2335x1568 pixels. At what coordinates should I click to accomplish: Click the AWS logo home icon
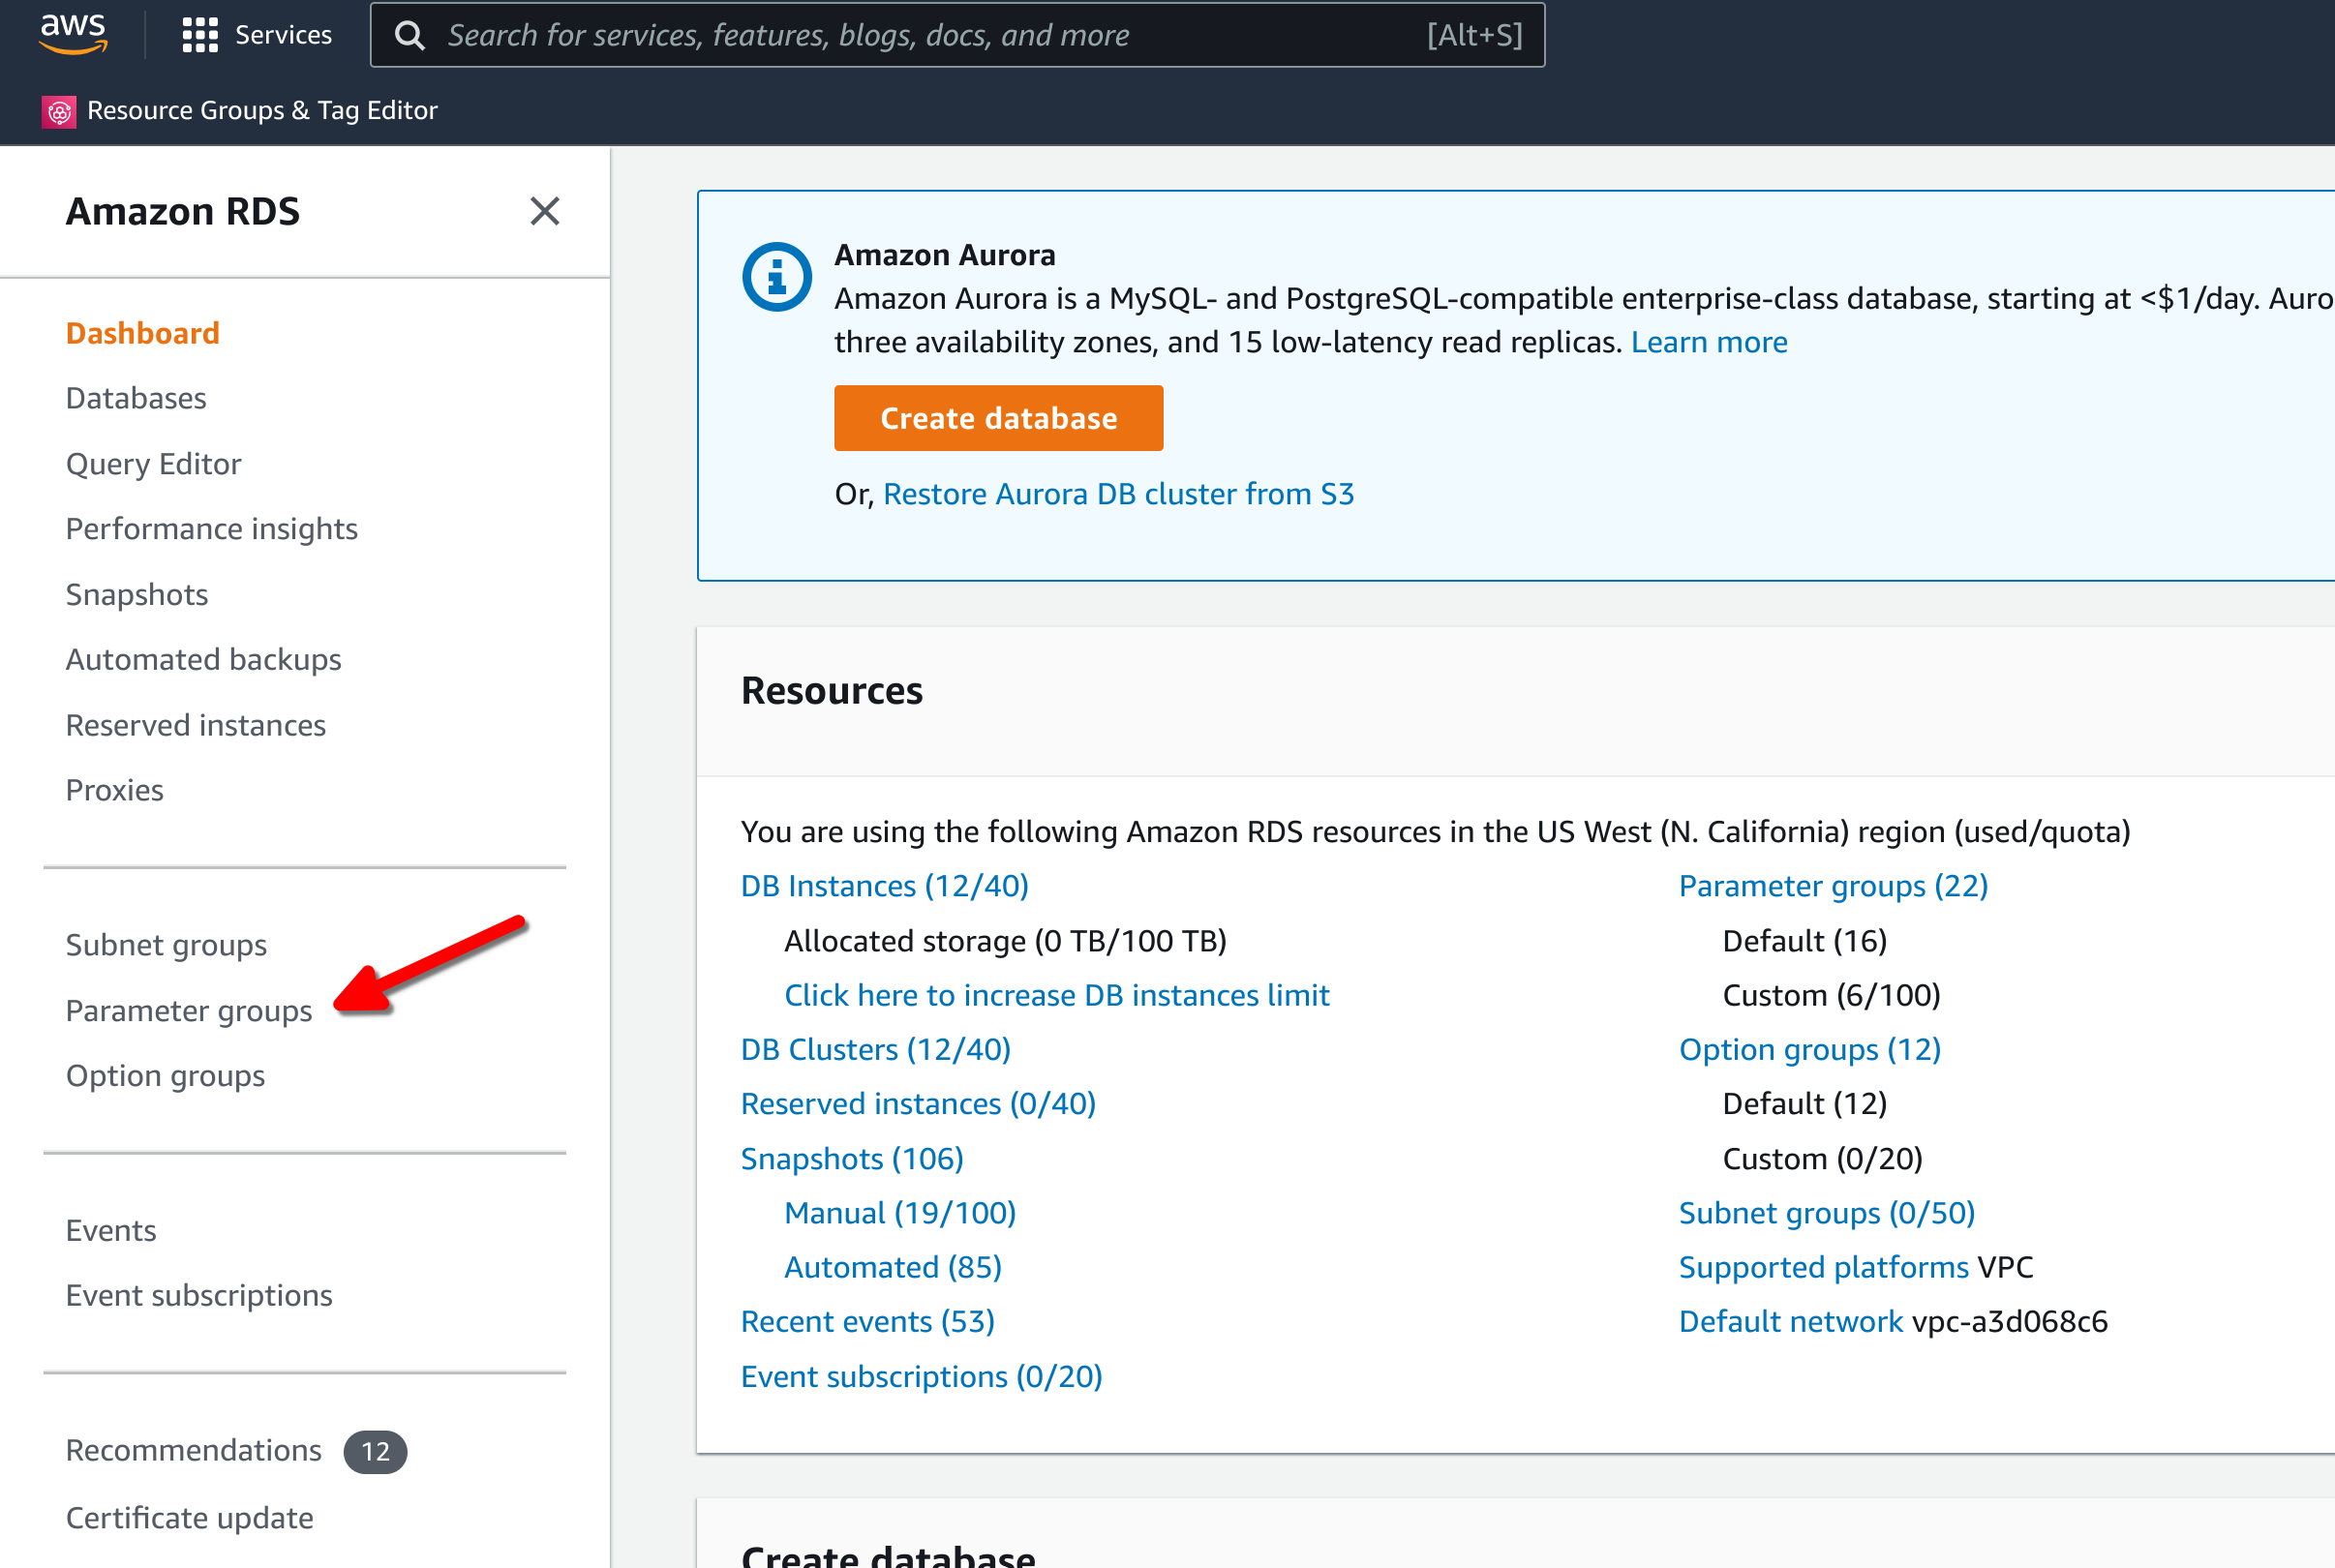[72, 34]
